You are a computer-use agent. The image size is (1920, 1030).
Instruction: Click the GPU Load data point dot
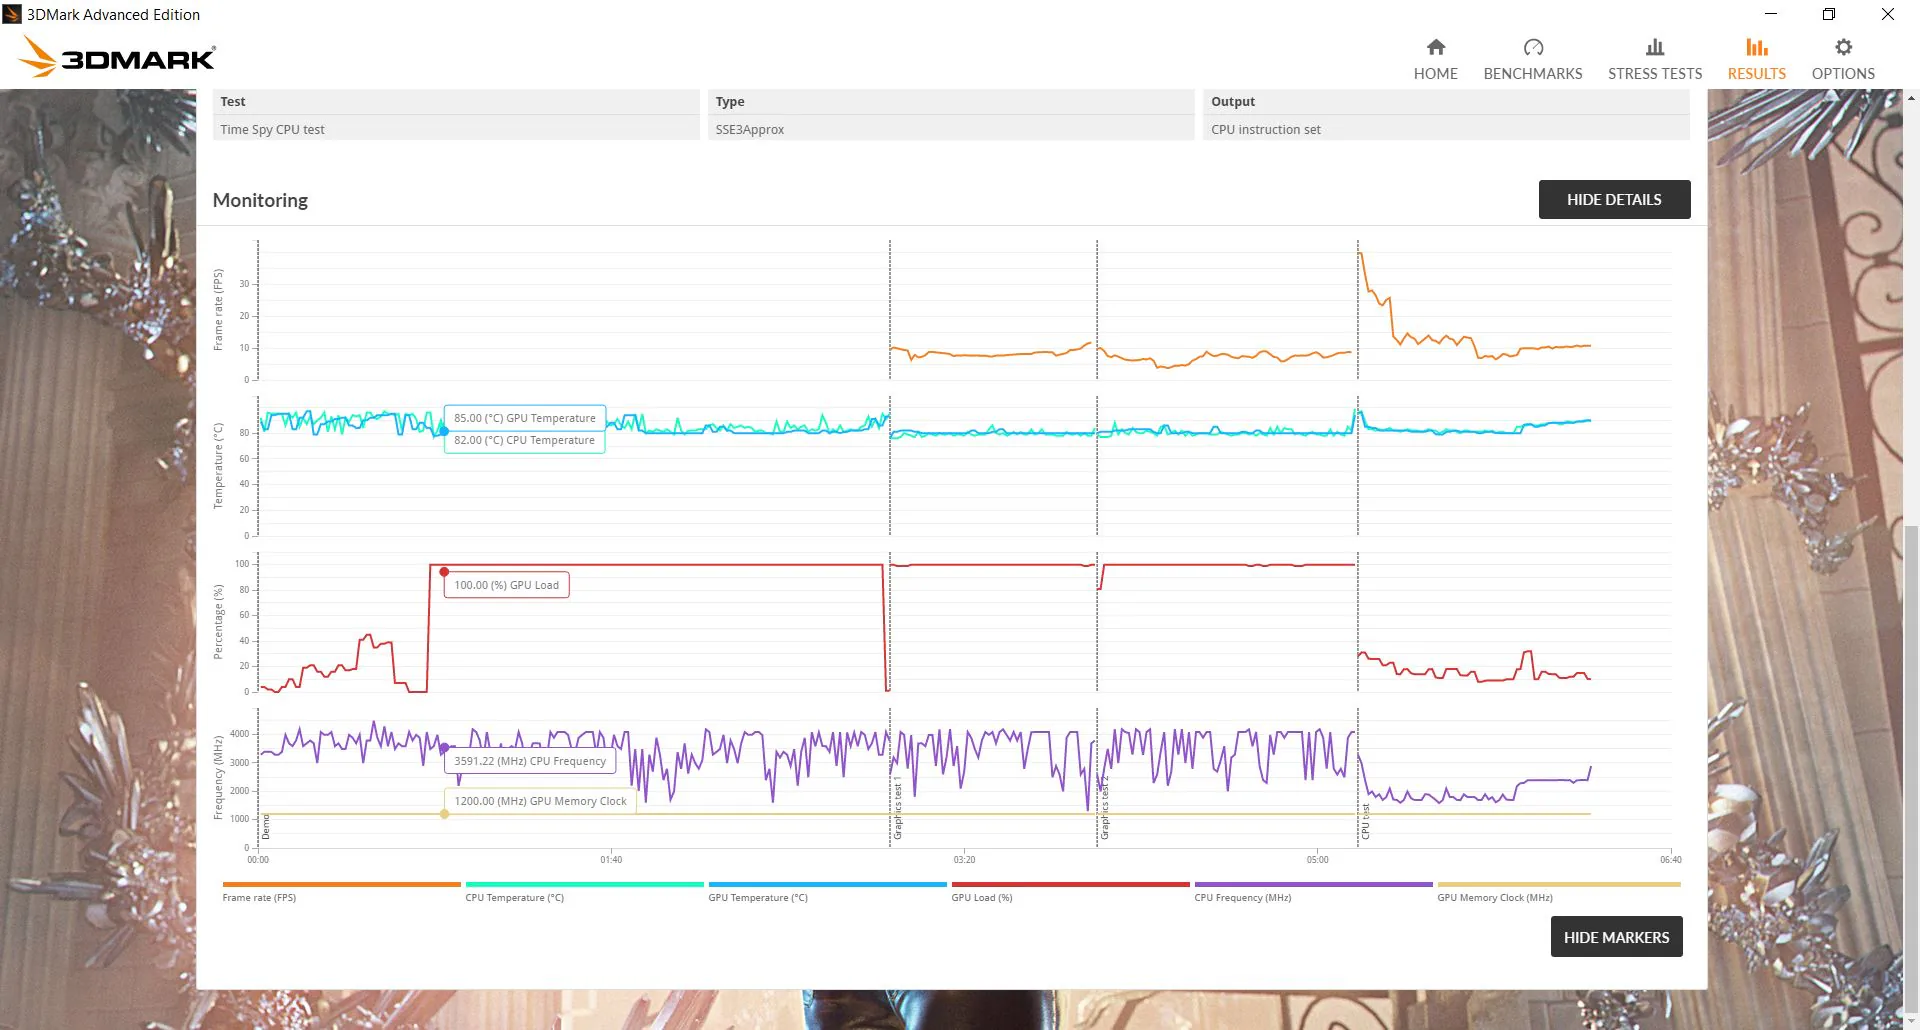(444, 572)
